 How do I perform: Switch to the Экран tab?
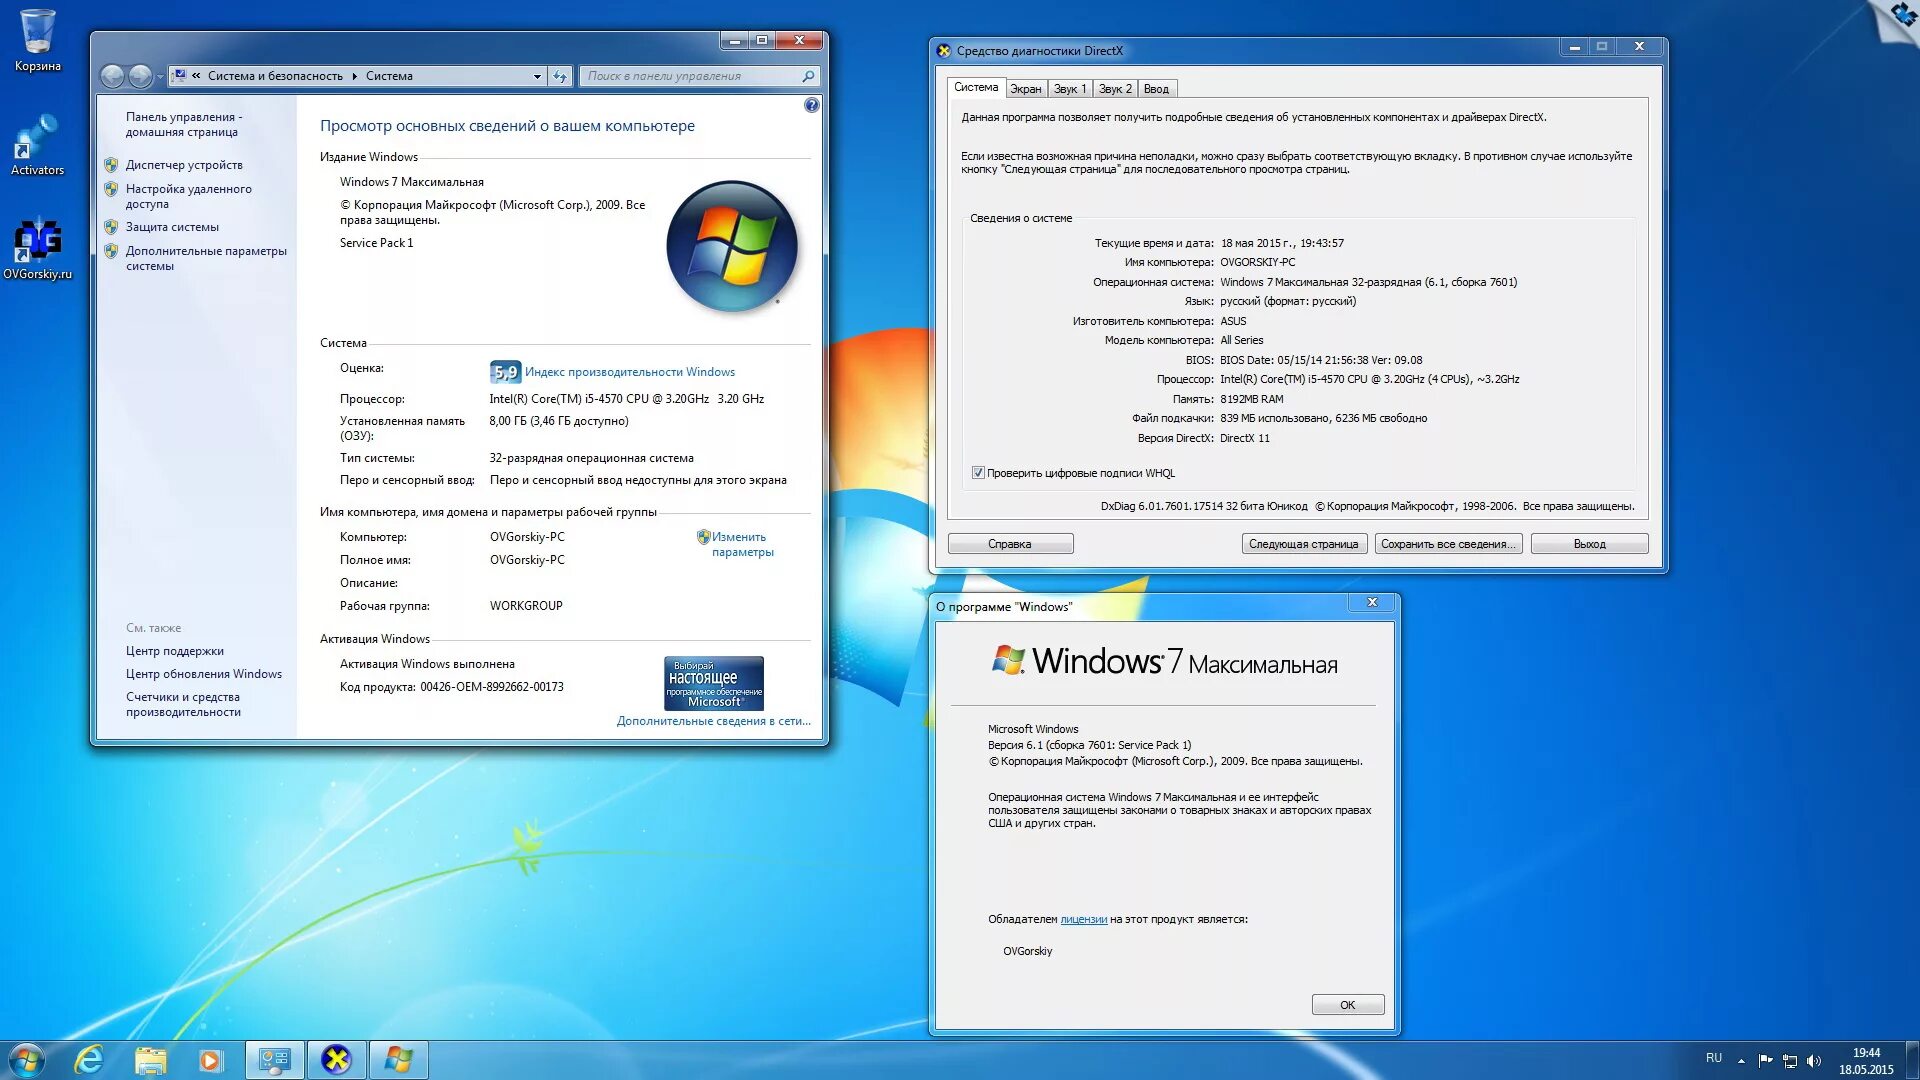coord(1025,89)
